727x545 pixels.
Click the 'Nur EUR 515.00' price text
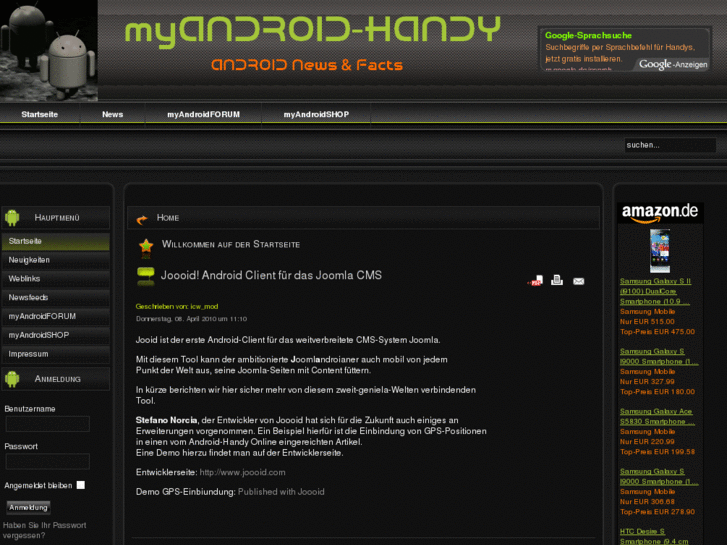click(647, 321)
